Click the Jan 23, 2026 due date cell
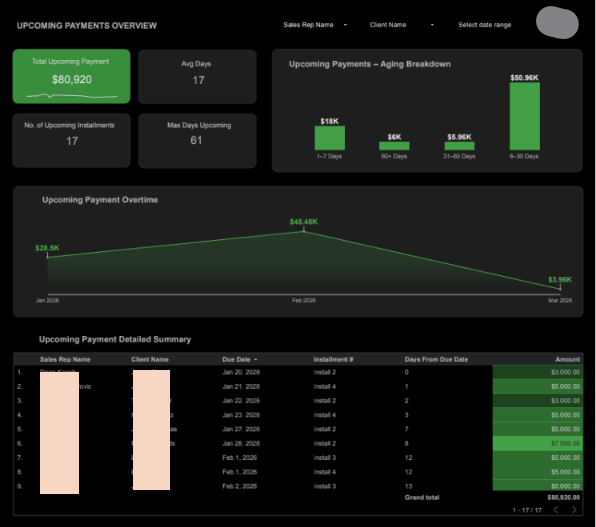 click(241, 415)
